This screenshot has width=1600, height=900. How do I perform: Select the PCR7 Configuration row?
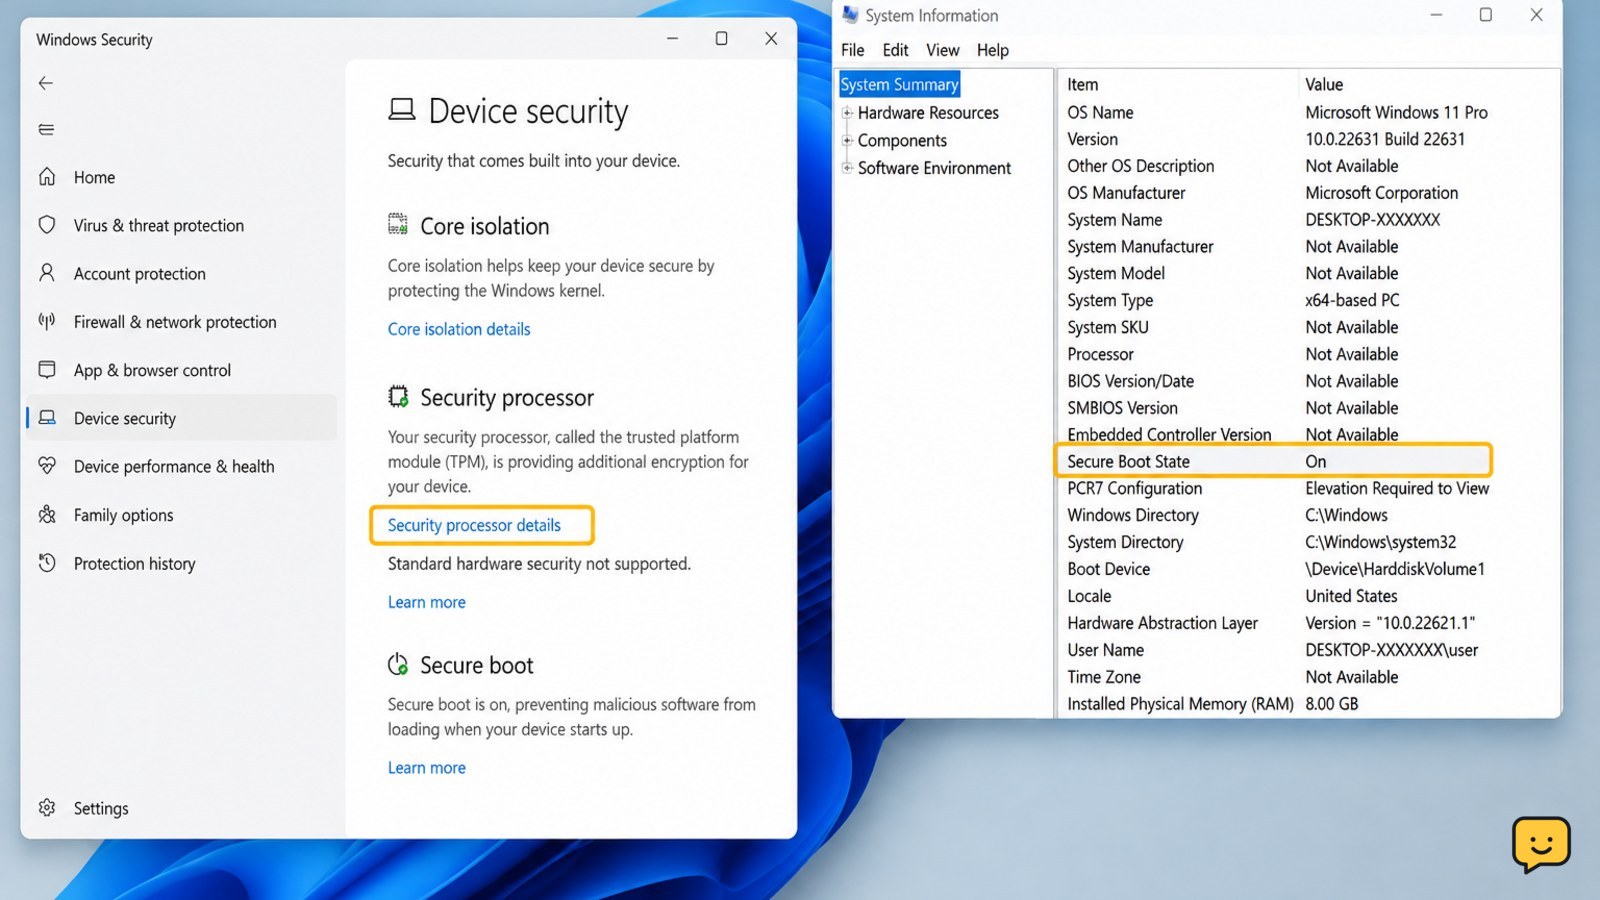1308,488
